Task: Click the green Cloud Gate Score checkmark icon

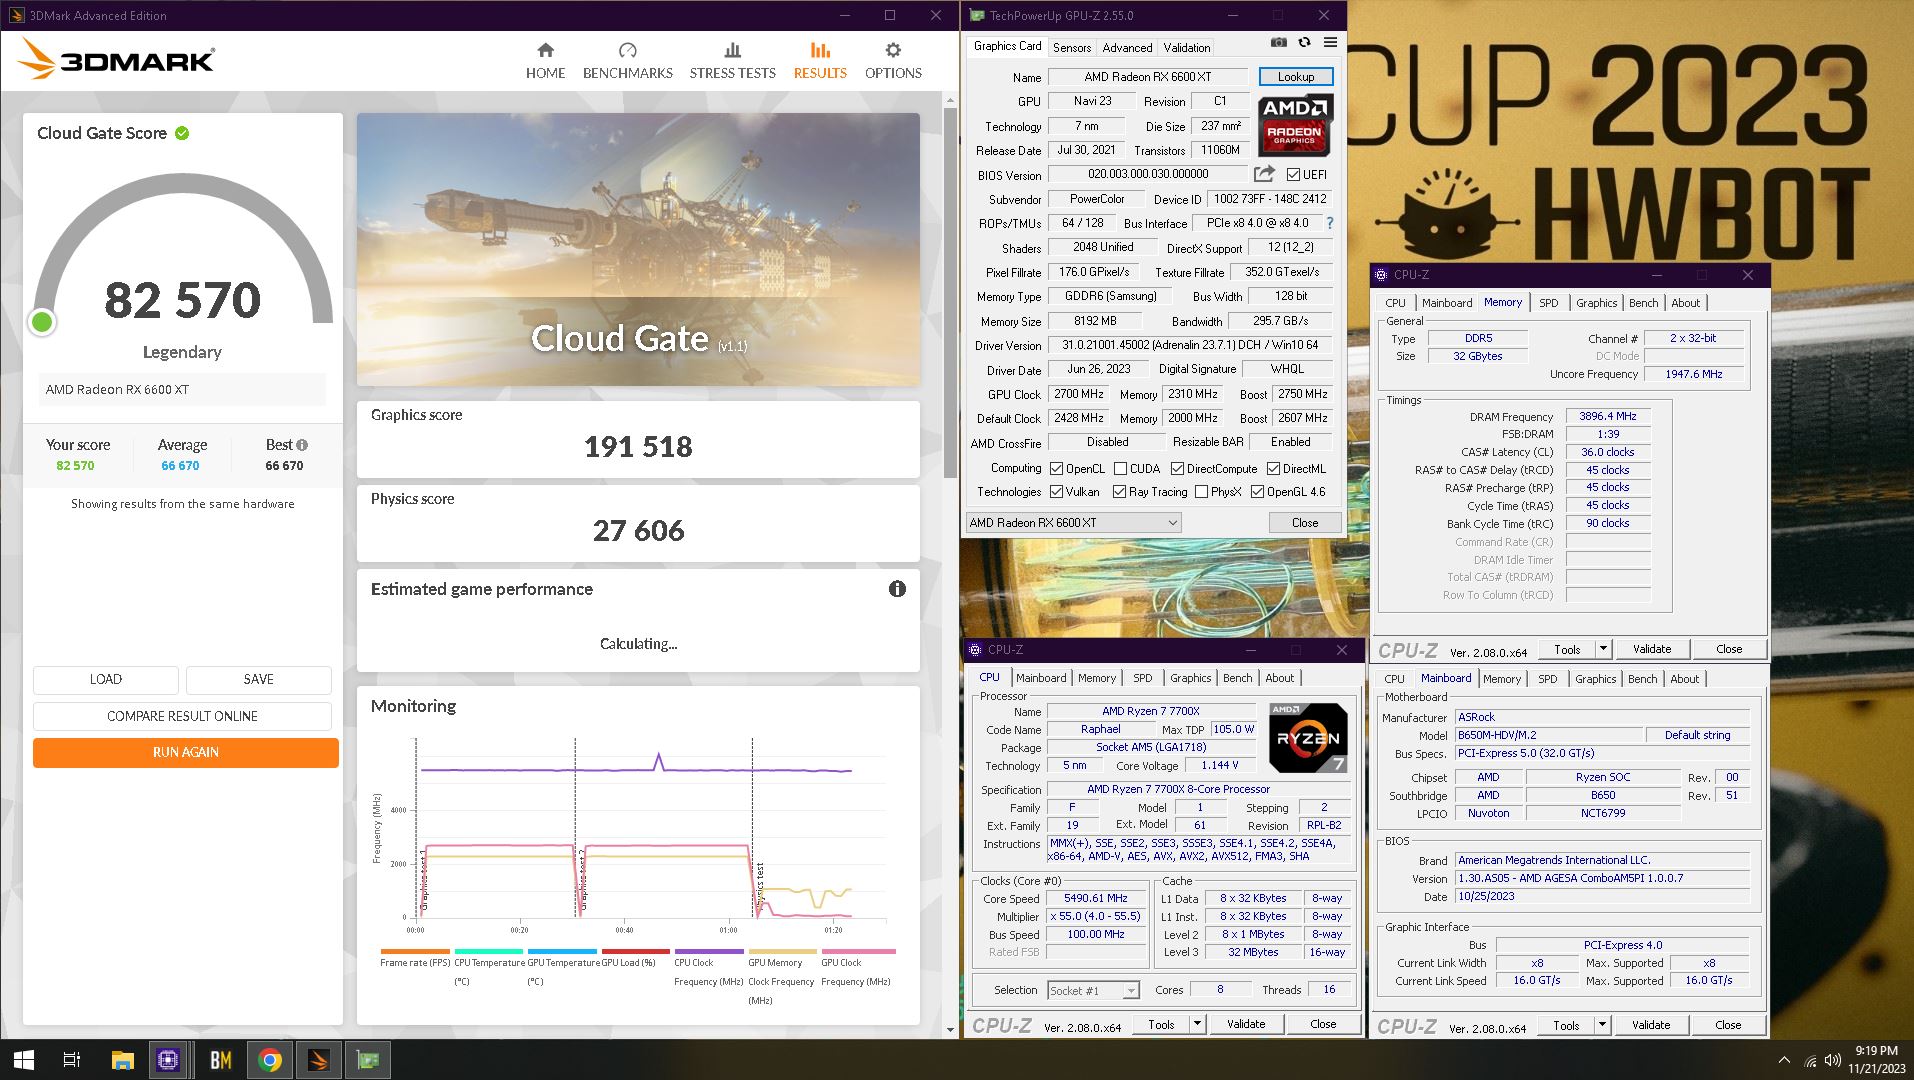Action: pyautogui.click(x=182, y=133)
